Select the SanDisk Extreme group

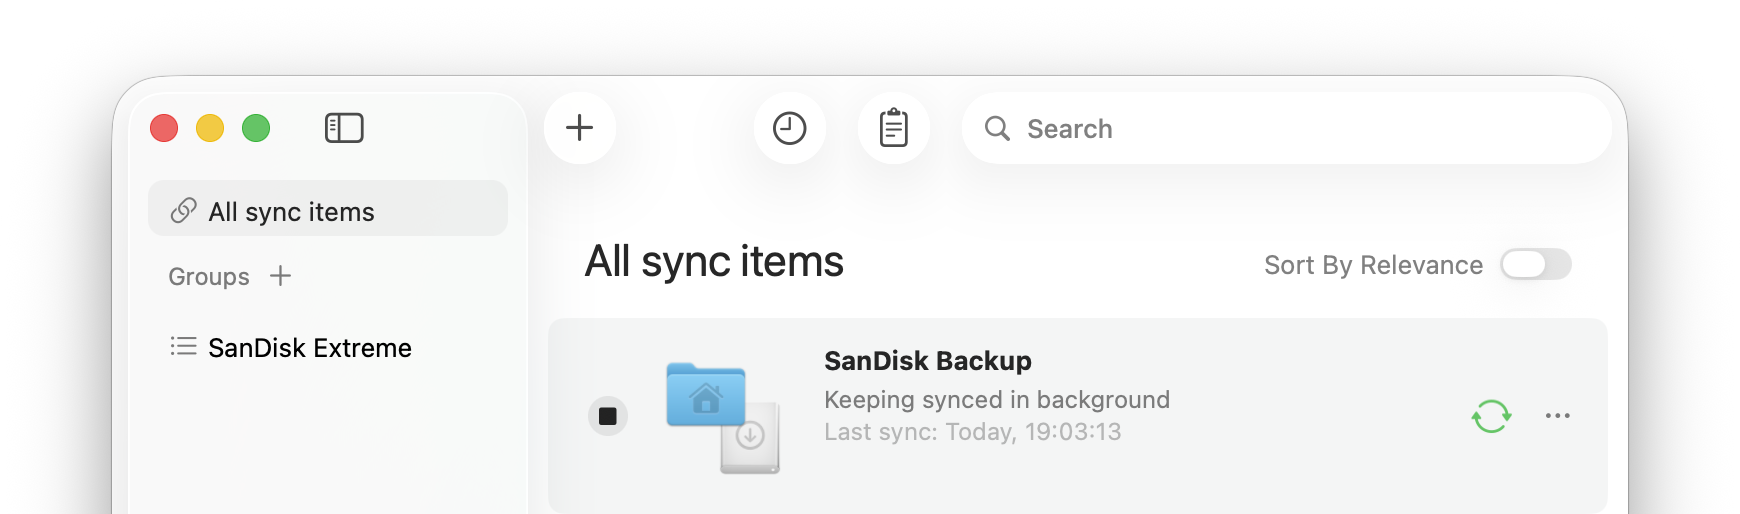(x=309, y=348)
